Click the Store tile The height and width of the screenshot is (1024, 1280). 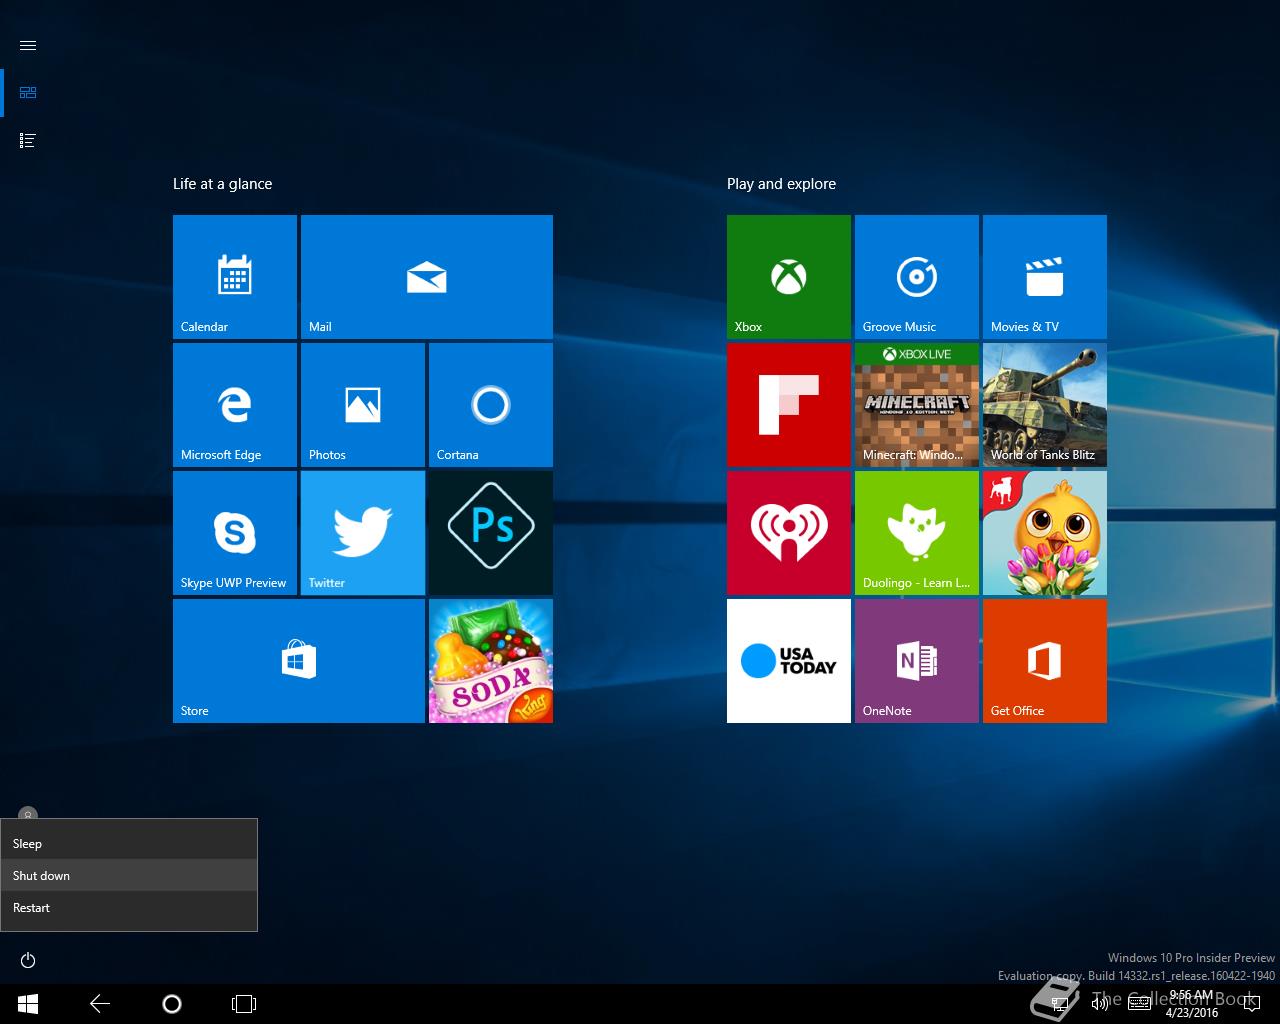(298, 661)
